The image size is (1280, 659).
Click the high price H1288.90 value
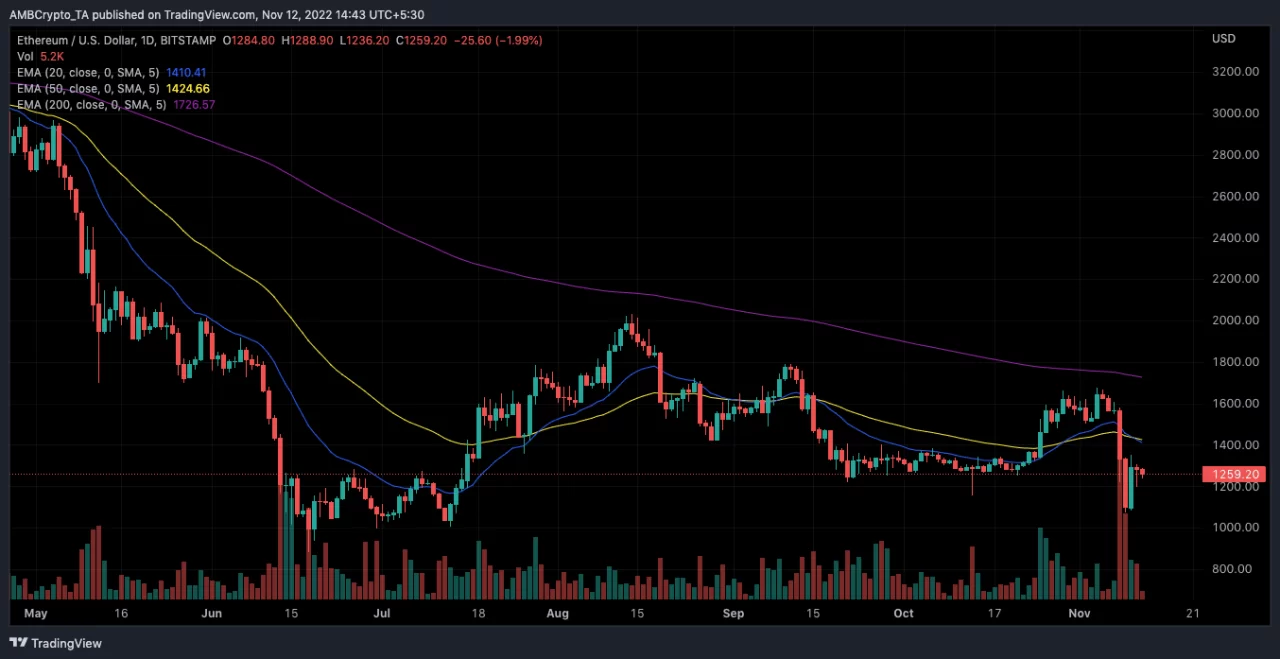point(309,39)
